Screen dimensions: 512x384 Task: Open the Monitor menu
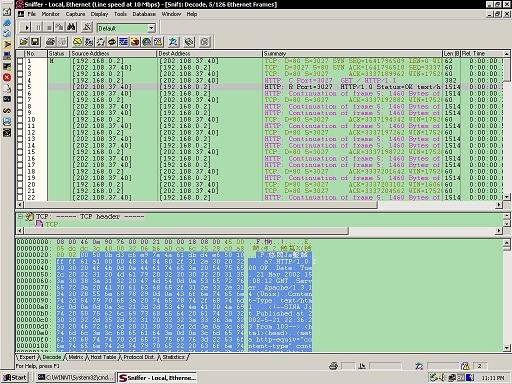point(50,14)
